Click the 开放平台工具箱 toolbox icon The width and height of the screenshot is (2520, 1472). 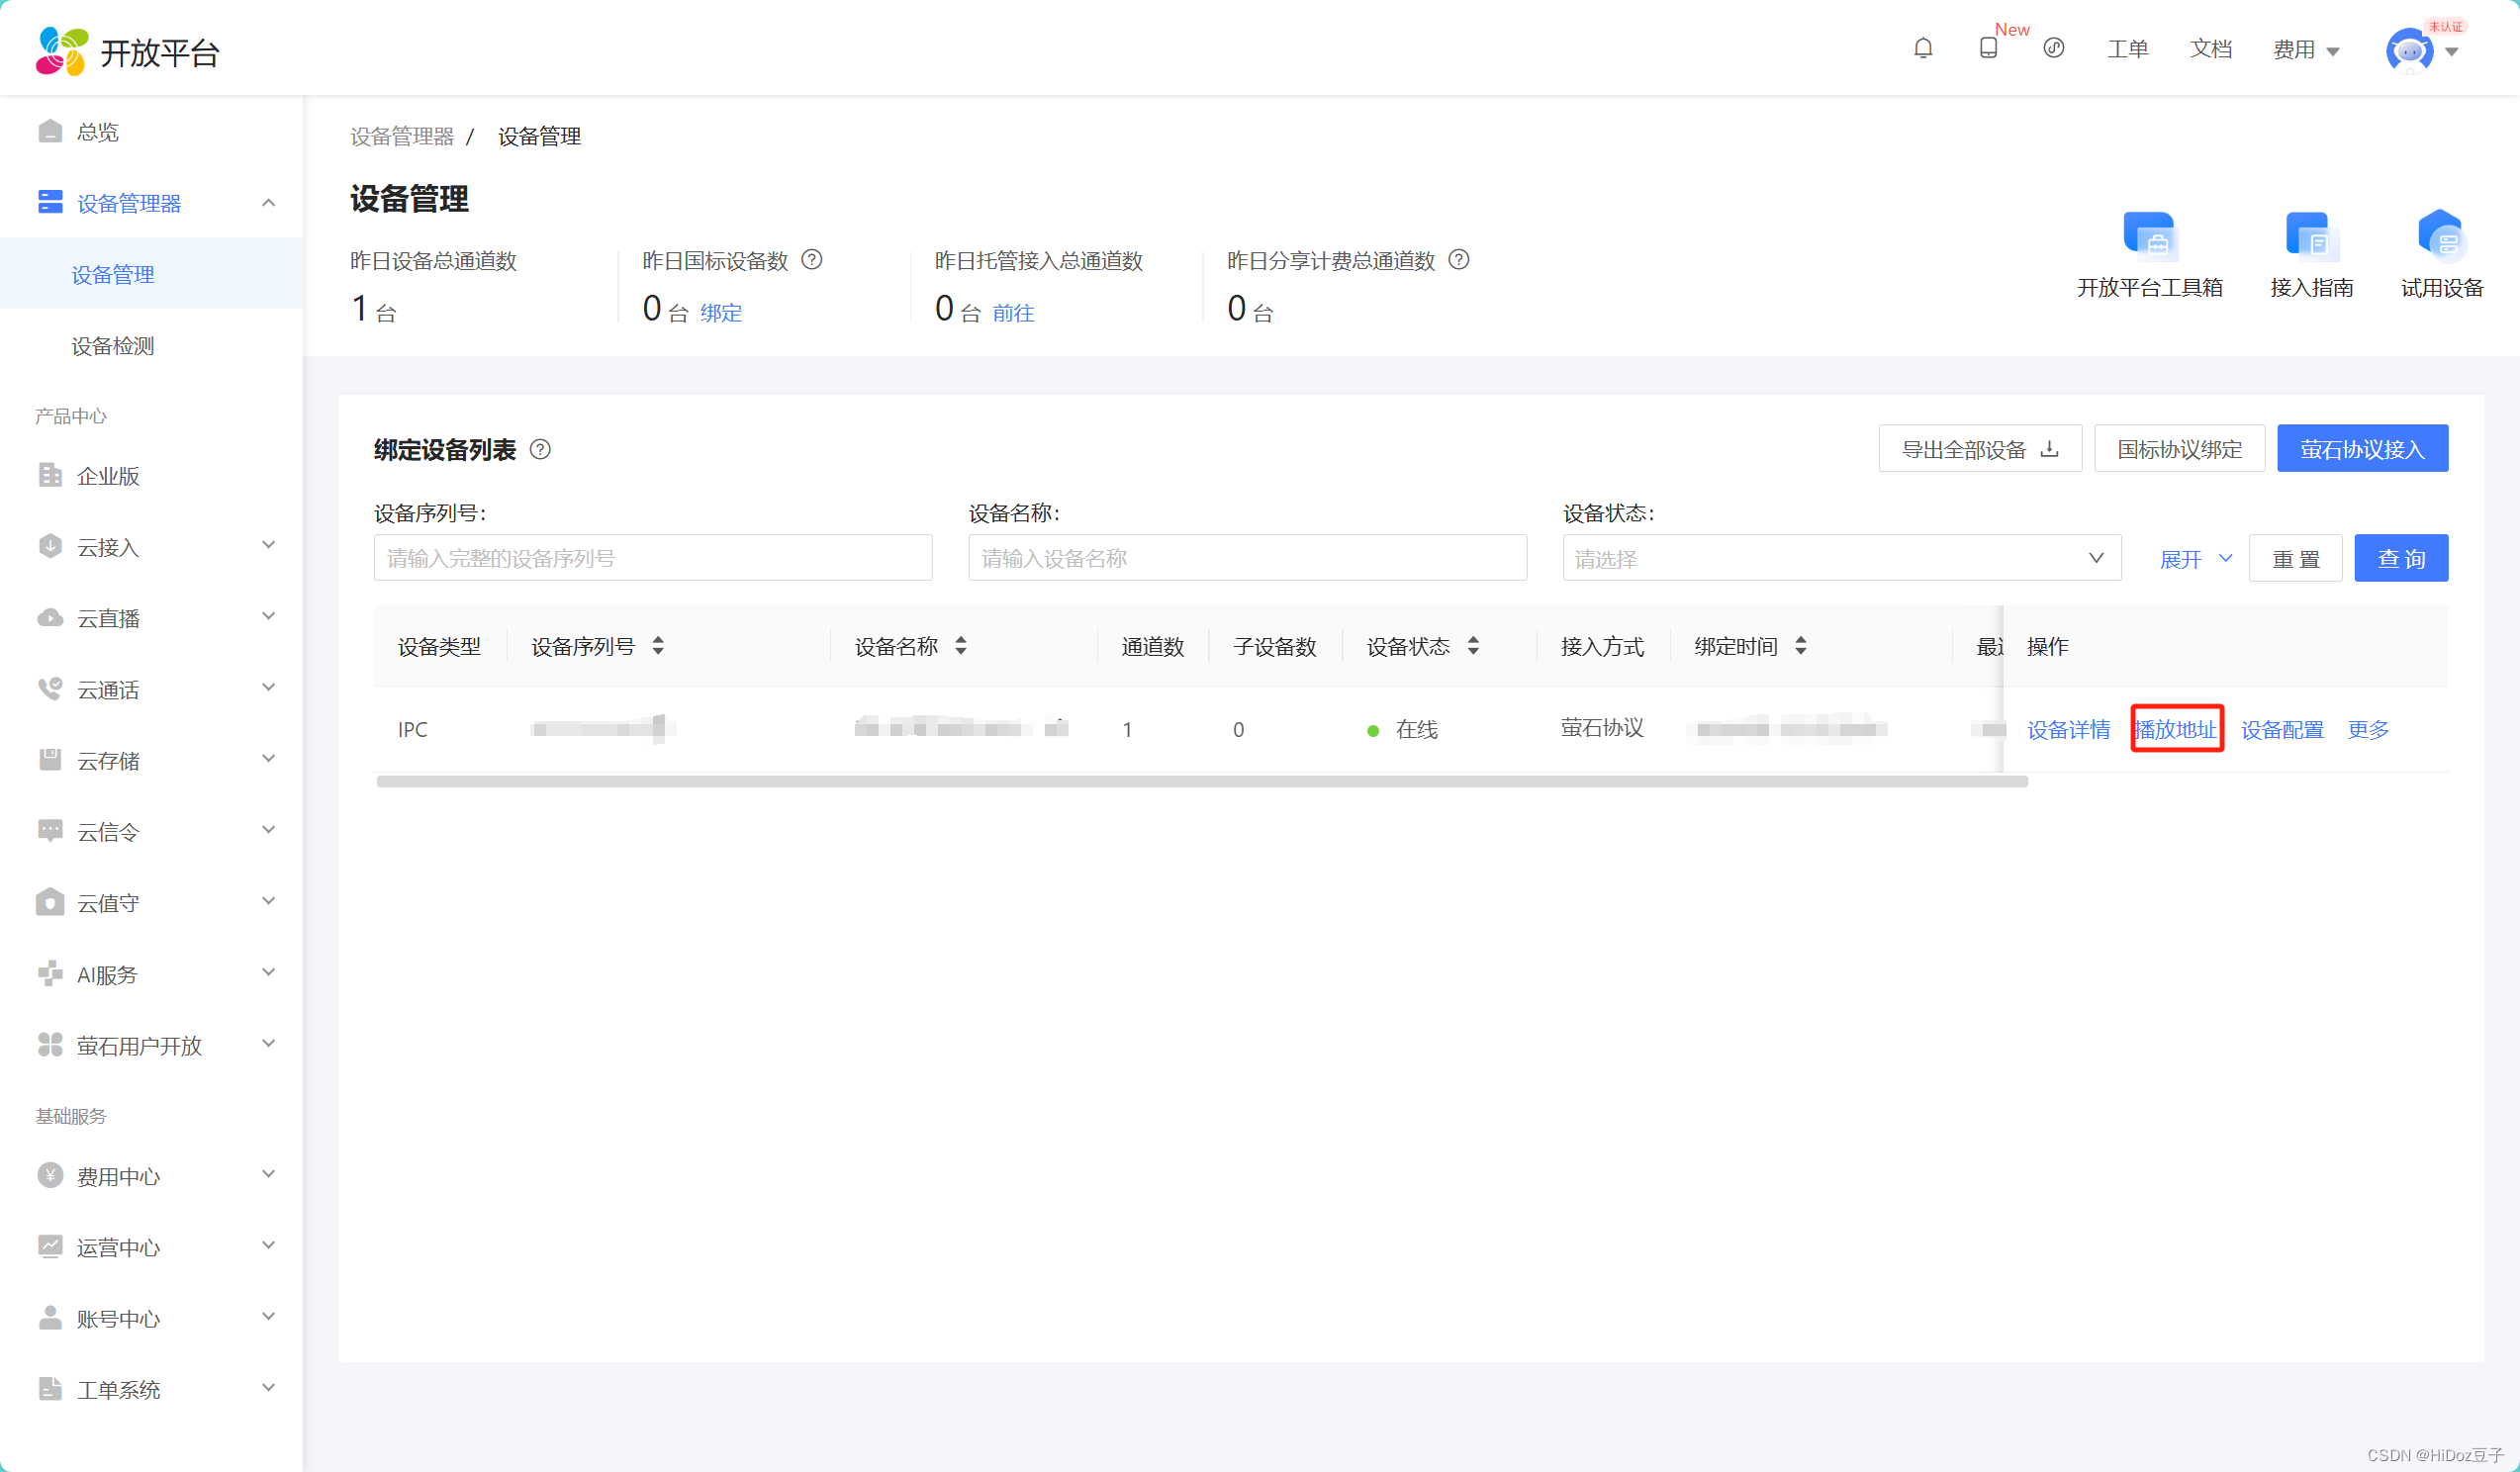click(x=2149, y=237)
